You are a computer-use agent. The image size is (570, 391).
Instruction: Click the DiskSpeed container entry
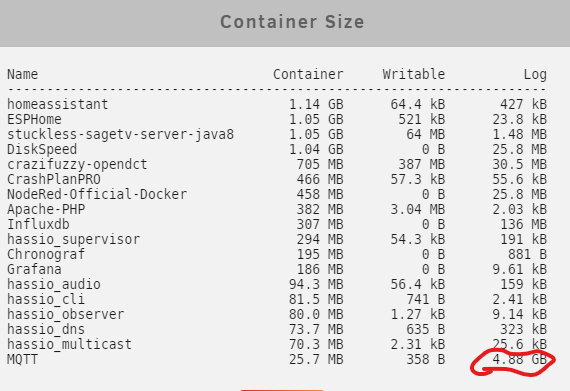(x=42, y=149)
